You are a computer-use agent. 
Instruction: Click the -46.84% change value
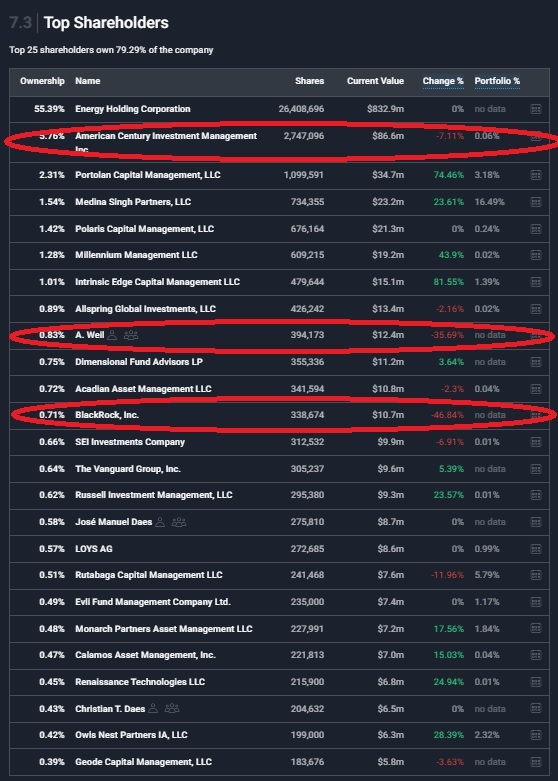(x=447, y=415)
